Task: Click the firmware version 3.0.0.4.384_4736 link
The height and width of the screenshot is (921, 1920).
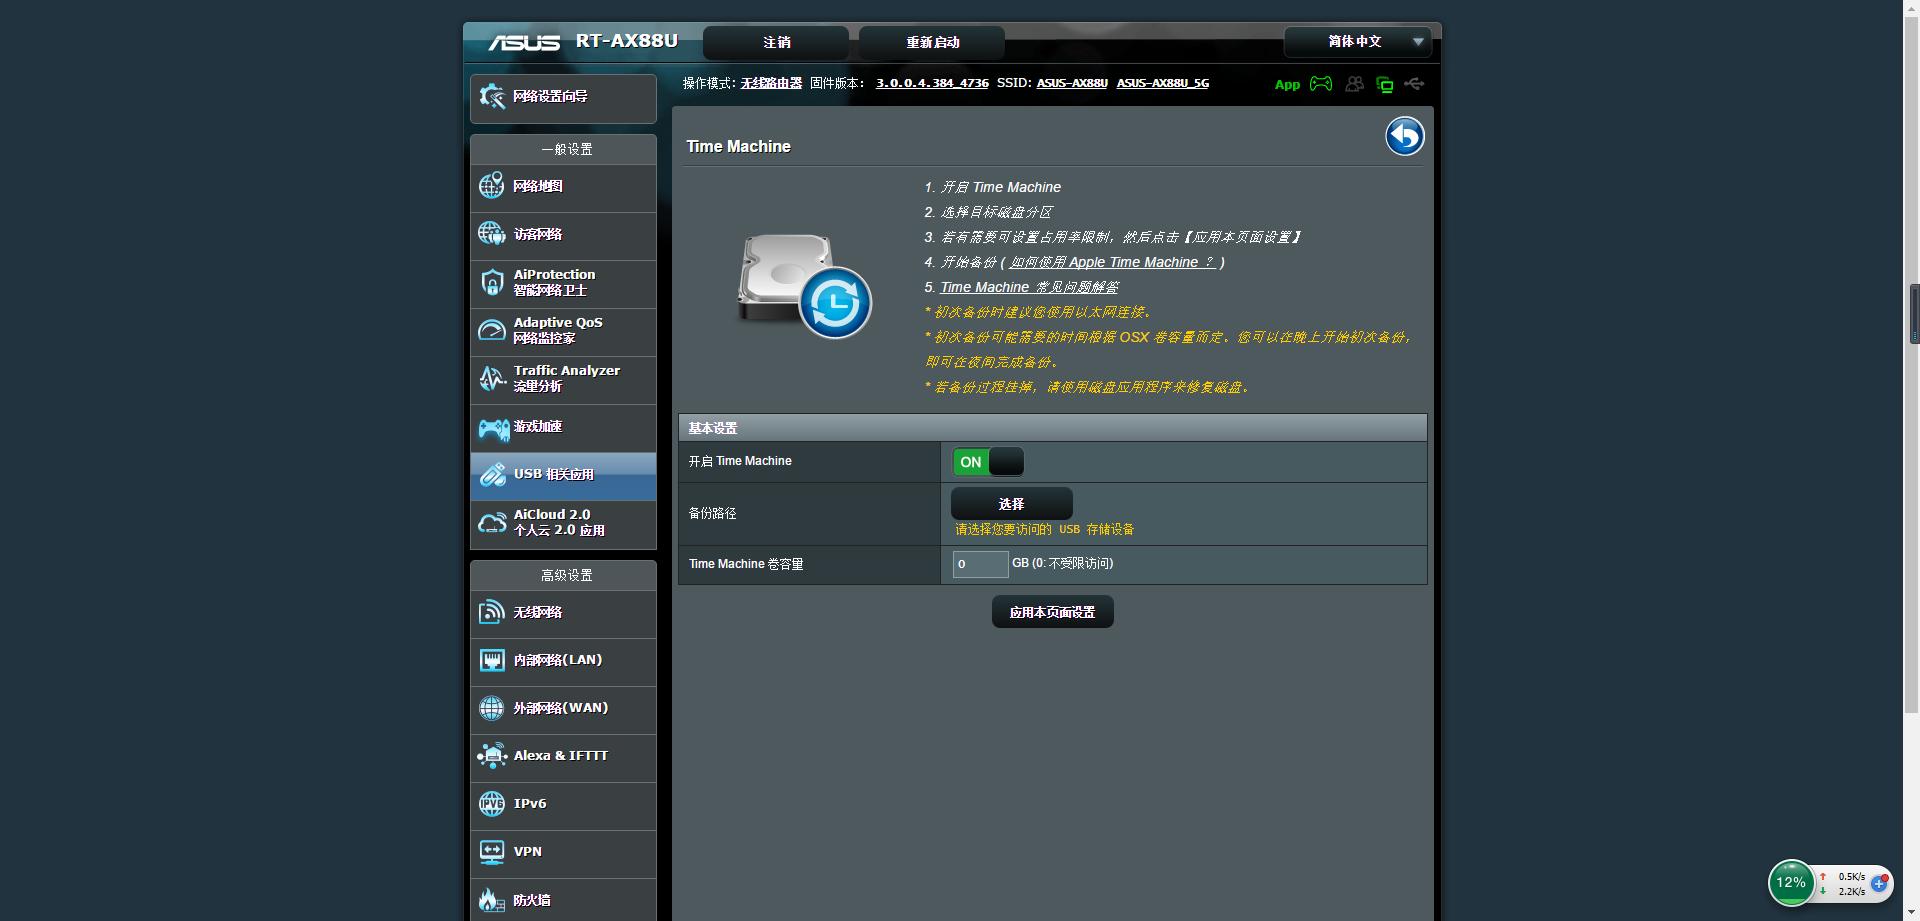Action: (932, 83)
